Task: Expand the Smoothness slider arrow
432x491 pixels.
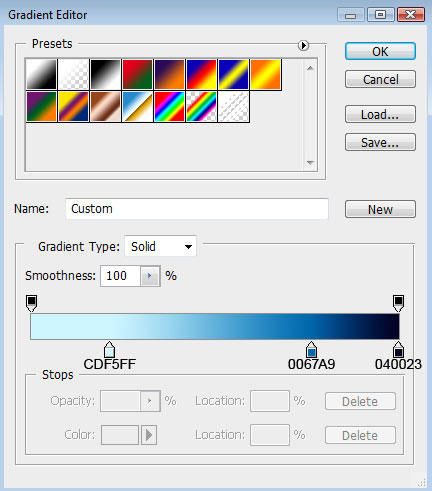Action: click(149, 276)
